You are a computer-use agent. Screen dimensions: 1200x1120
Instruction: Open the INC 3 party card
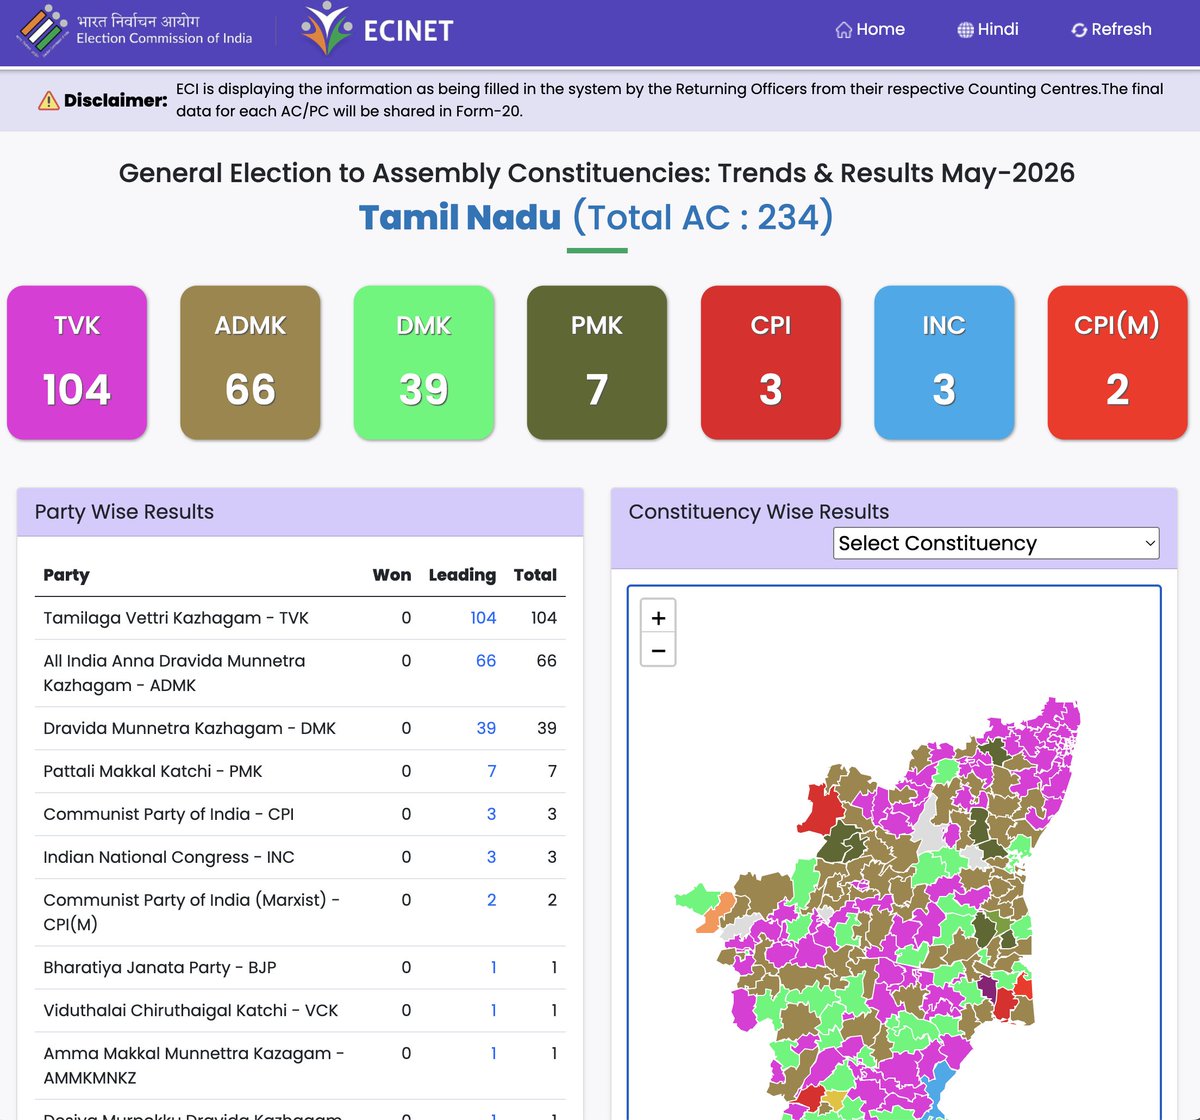click(x=944, y=362)
